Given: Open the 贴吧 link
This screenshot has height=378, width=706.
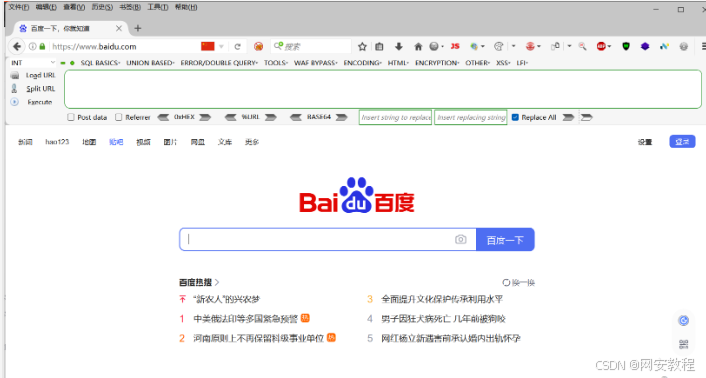Looking at the screenshot, I should [116, 142].
